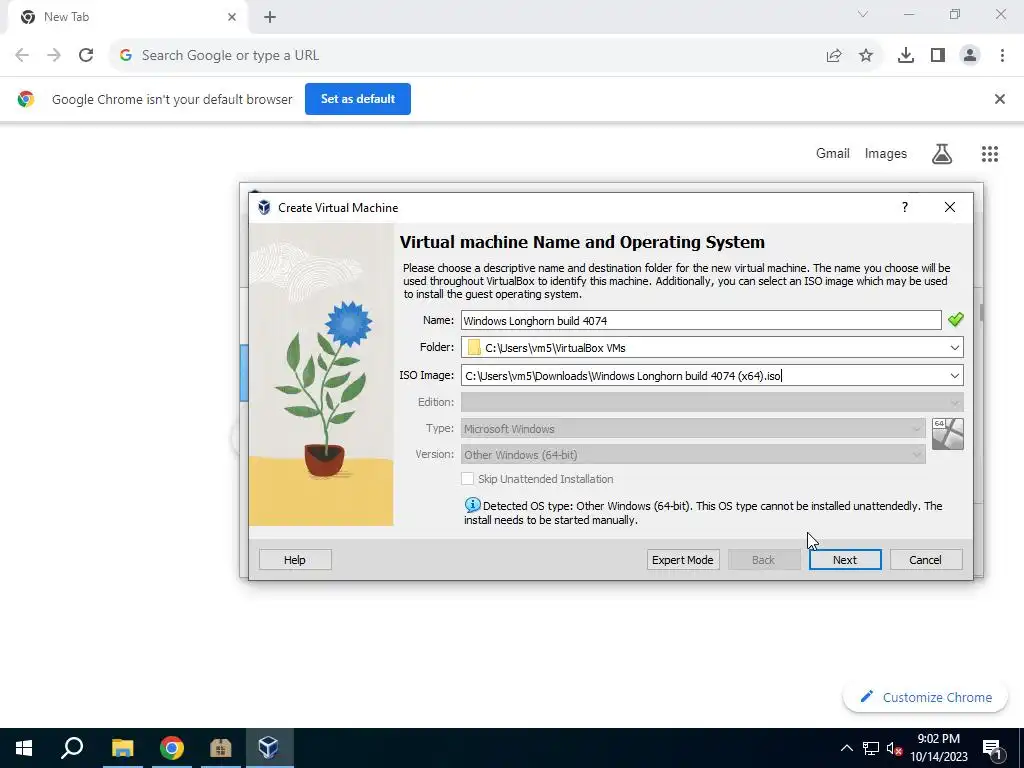Open Chrome three-dot menu
Screen dimensions: 1024x768
click(x=1002, y=56)
